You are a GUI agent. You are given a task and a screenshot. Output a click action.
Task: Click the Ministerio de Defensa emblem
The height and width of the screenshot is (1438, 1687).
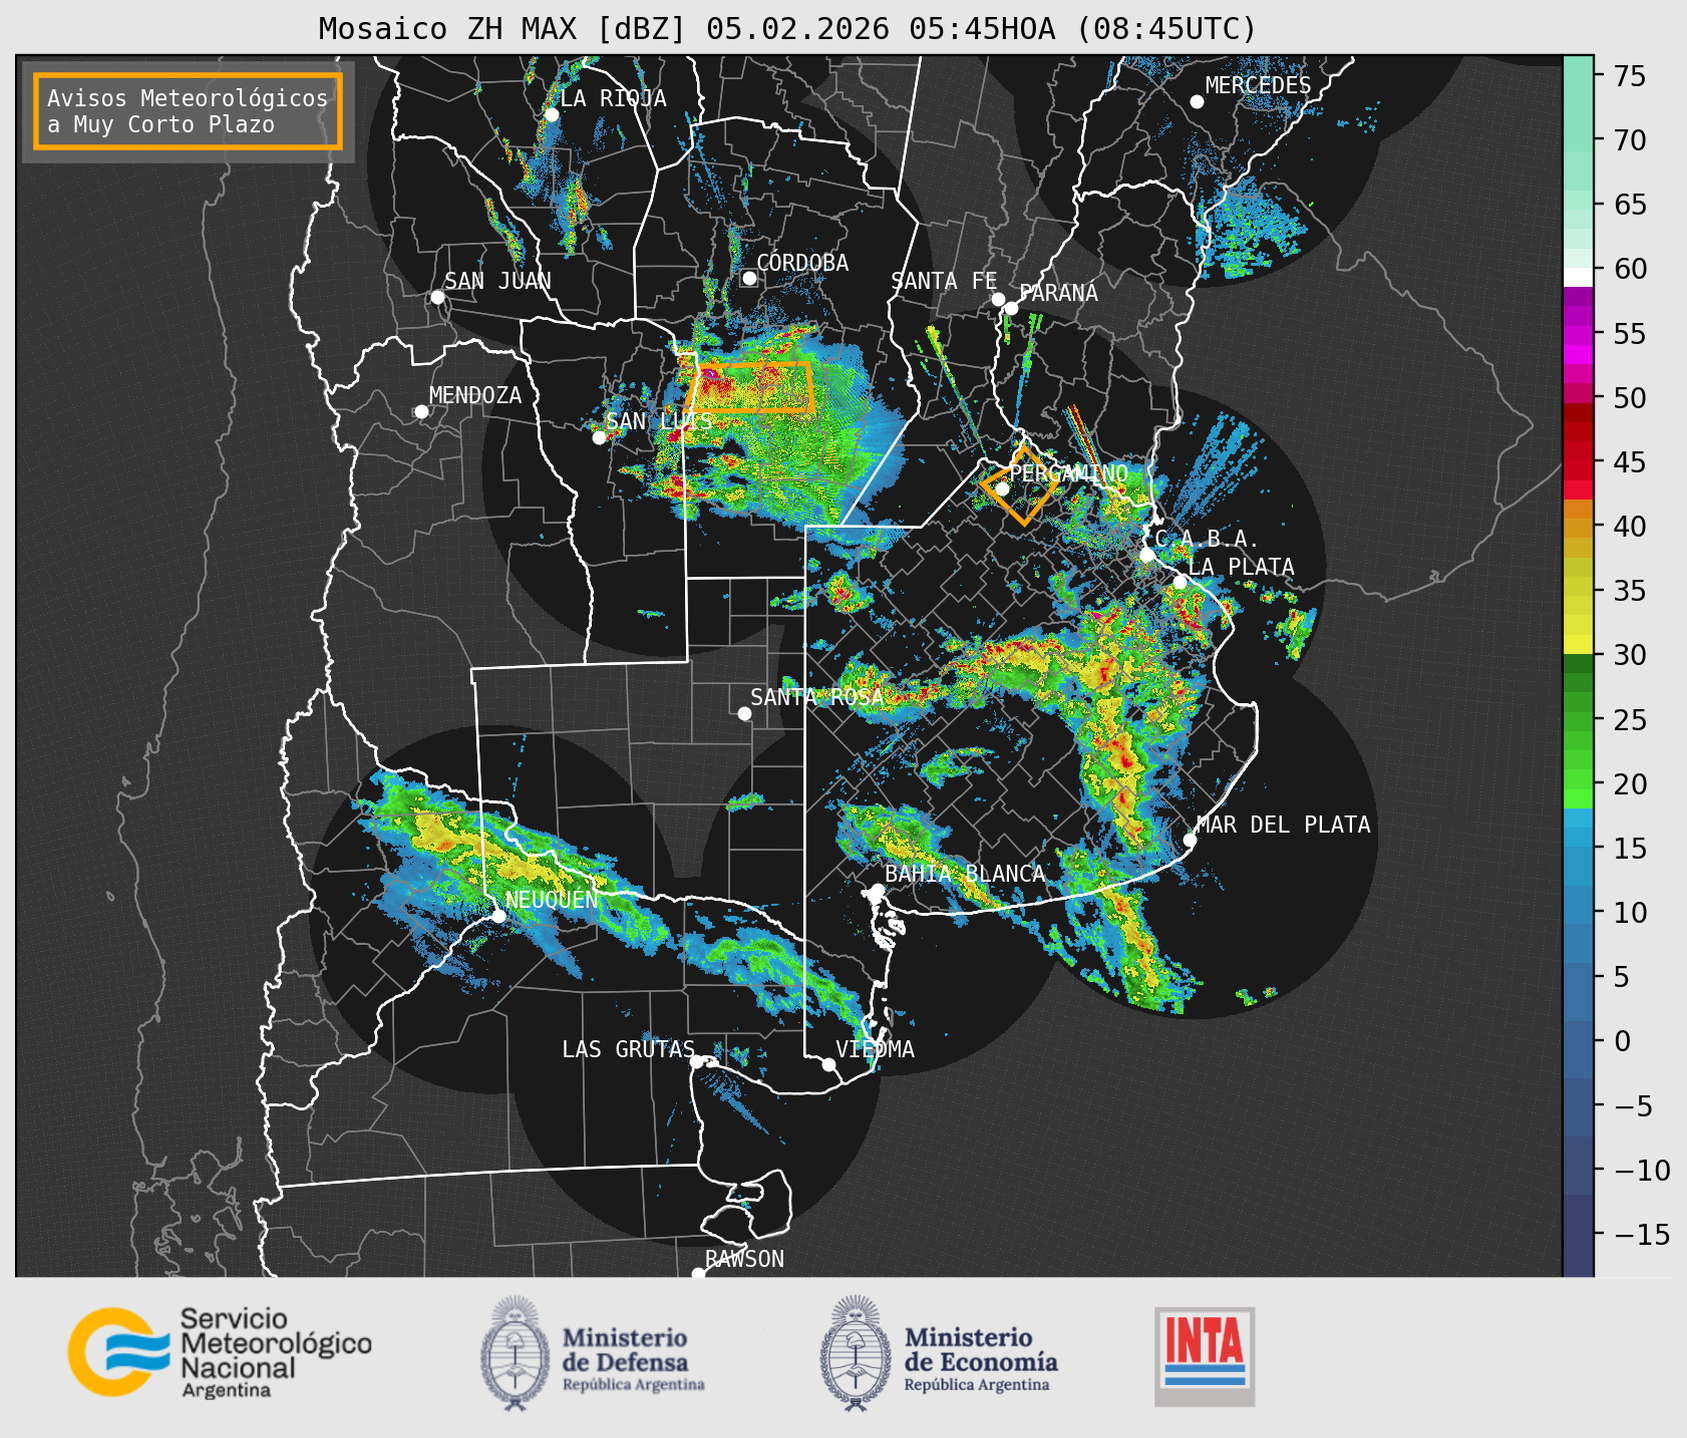[515, 1353]
